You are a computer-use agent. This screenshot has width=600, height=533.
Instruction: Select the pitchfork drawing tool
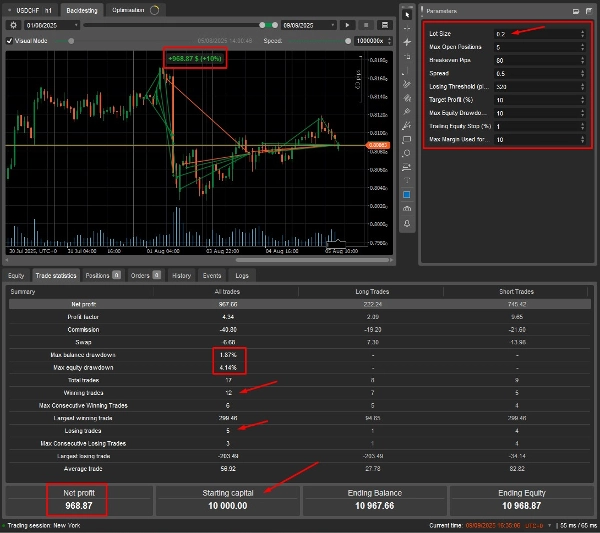(x=407, y=111)
